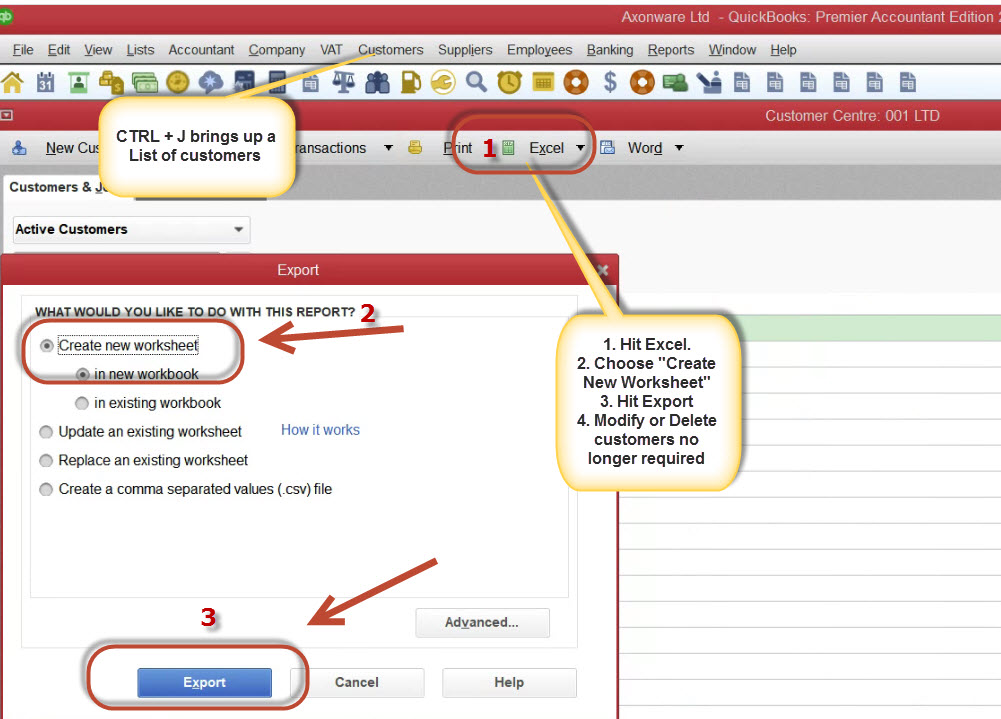Click the Customer Centre: 001 LTD title
1001x719 pixels.
tap(852, 116)
